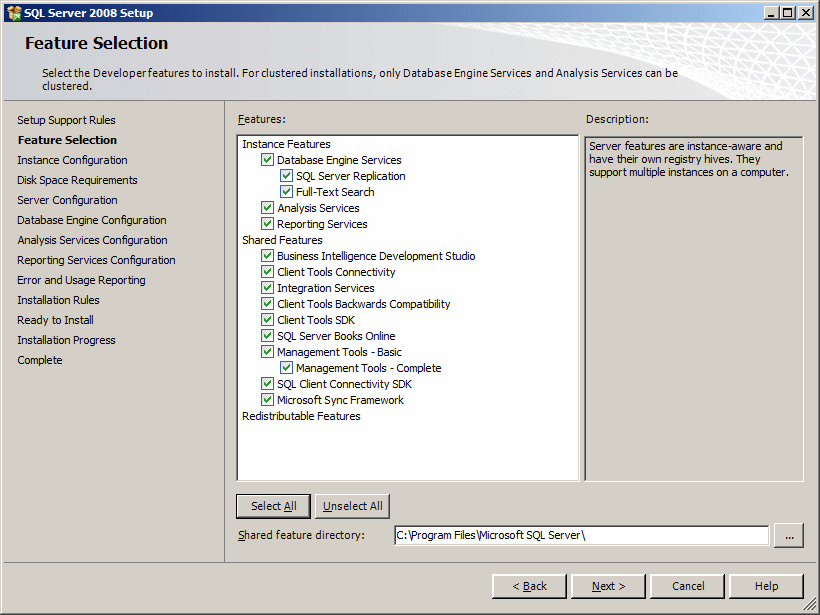
Task: Select Ready to Install step
Action: click(55, 320)
